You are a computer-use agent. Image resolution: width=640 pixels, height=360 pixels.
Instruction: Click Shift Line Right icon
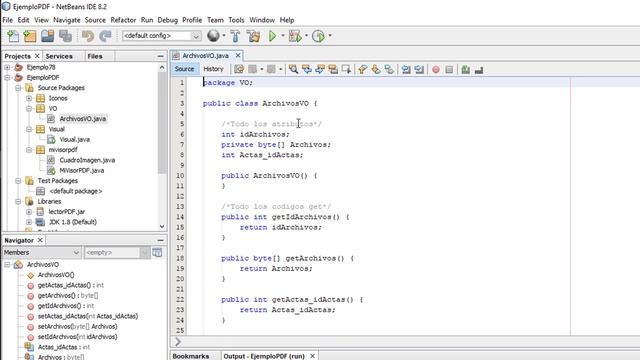419,69
